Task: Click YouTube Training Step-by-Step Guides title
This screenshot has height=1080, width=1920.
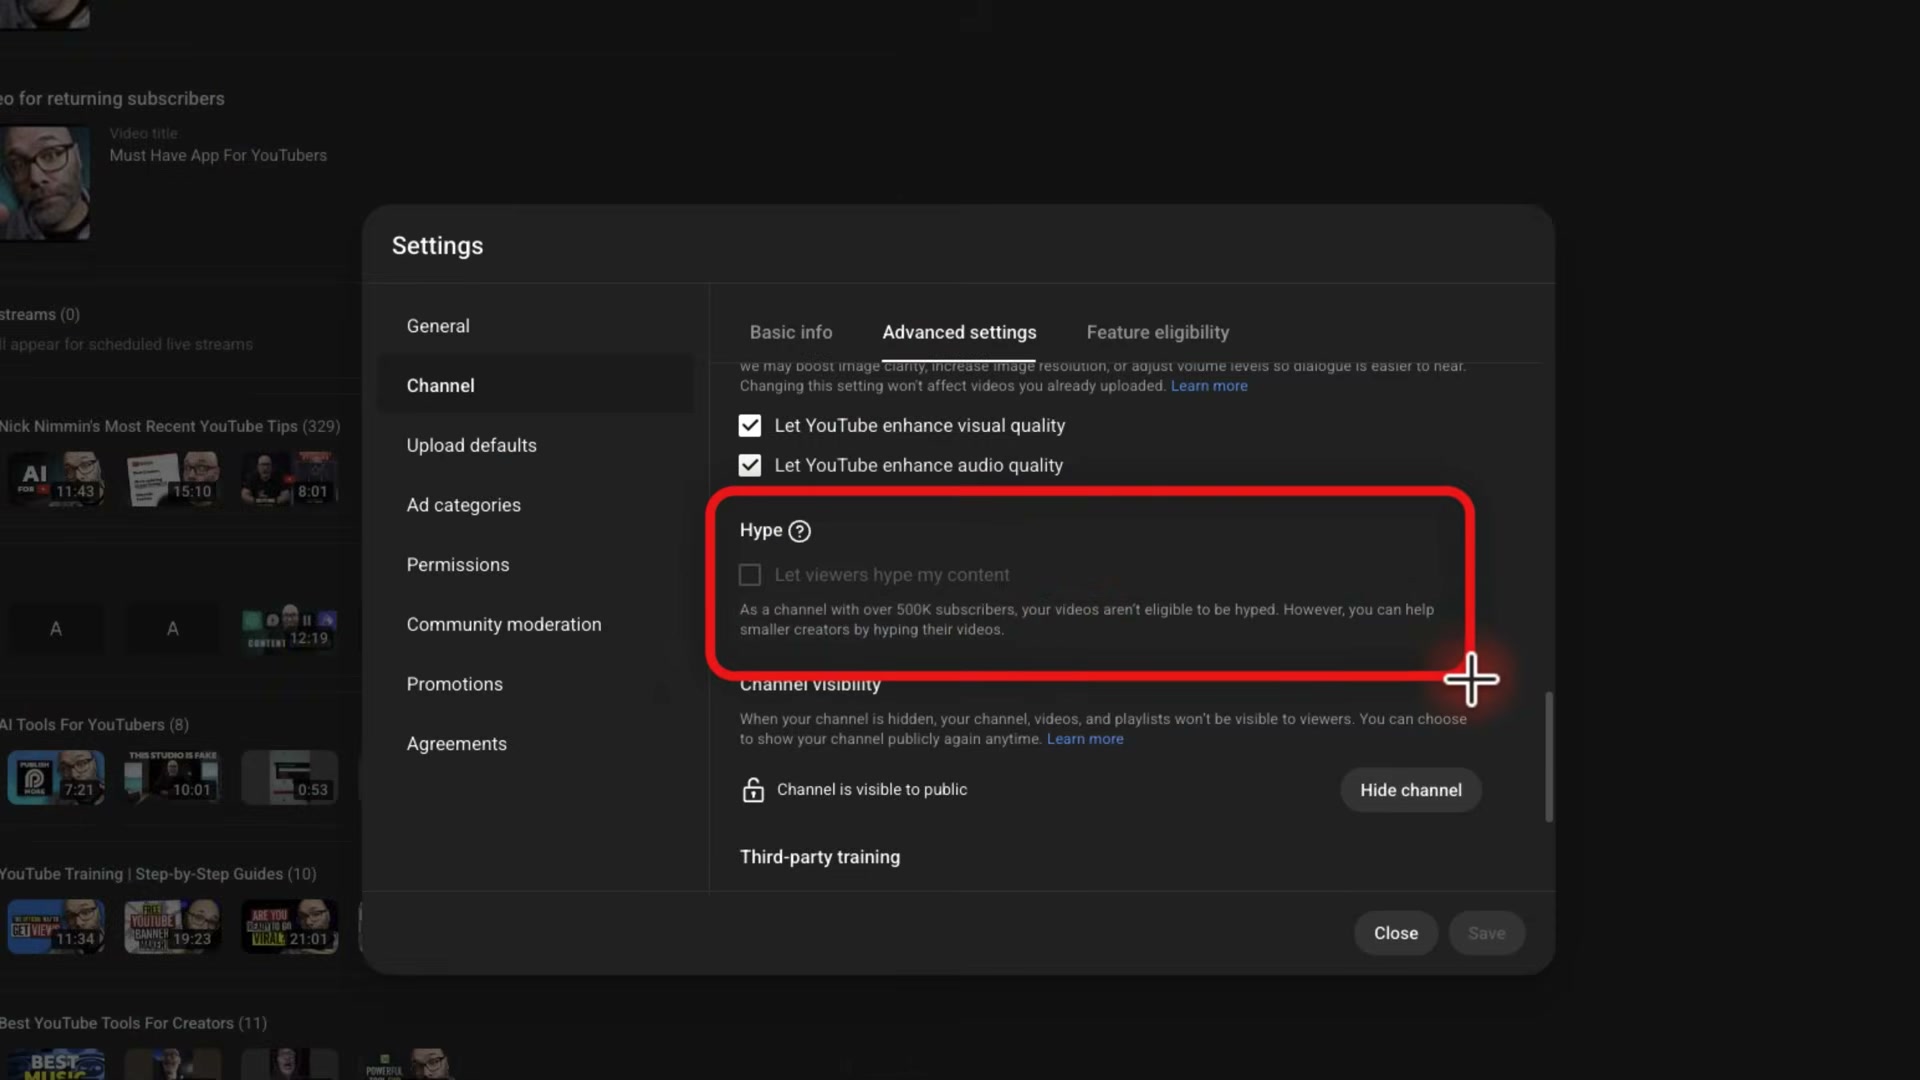Action: pos(158,874)
